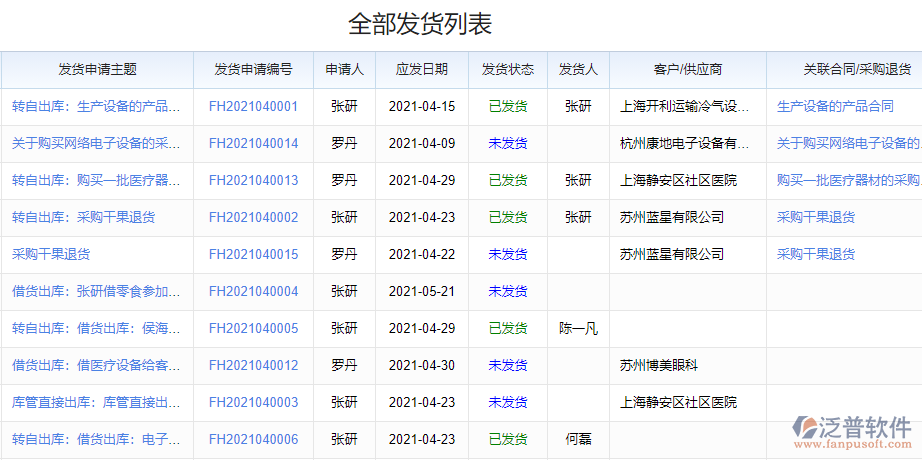
Task: Select page title 全部发货列表
Action: [x=420, y=24]
